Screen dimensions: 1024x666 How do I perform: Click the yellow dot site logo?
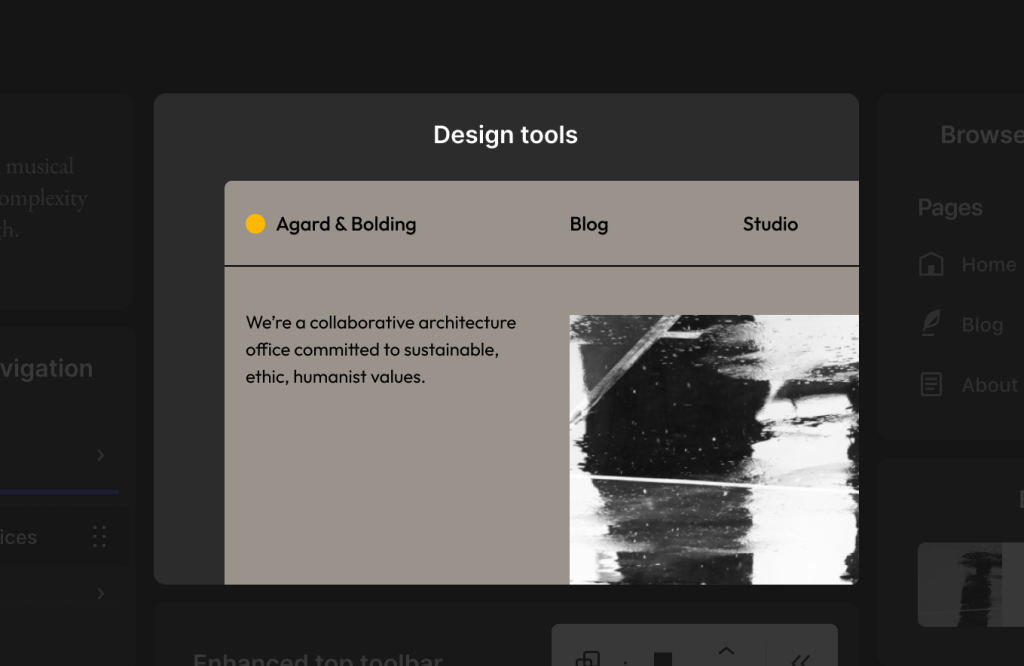click(x=255, y=223)
